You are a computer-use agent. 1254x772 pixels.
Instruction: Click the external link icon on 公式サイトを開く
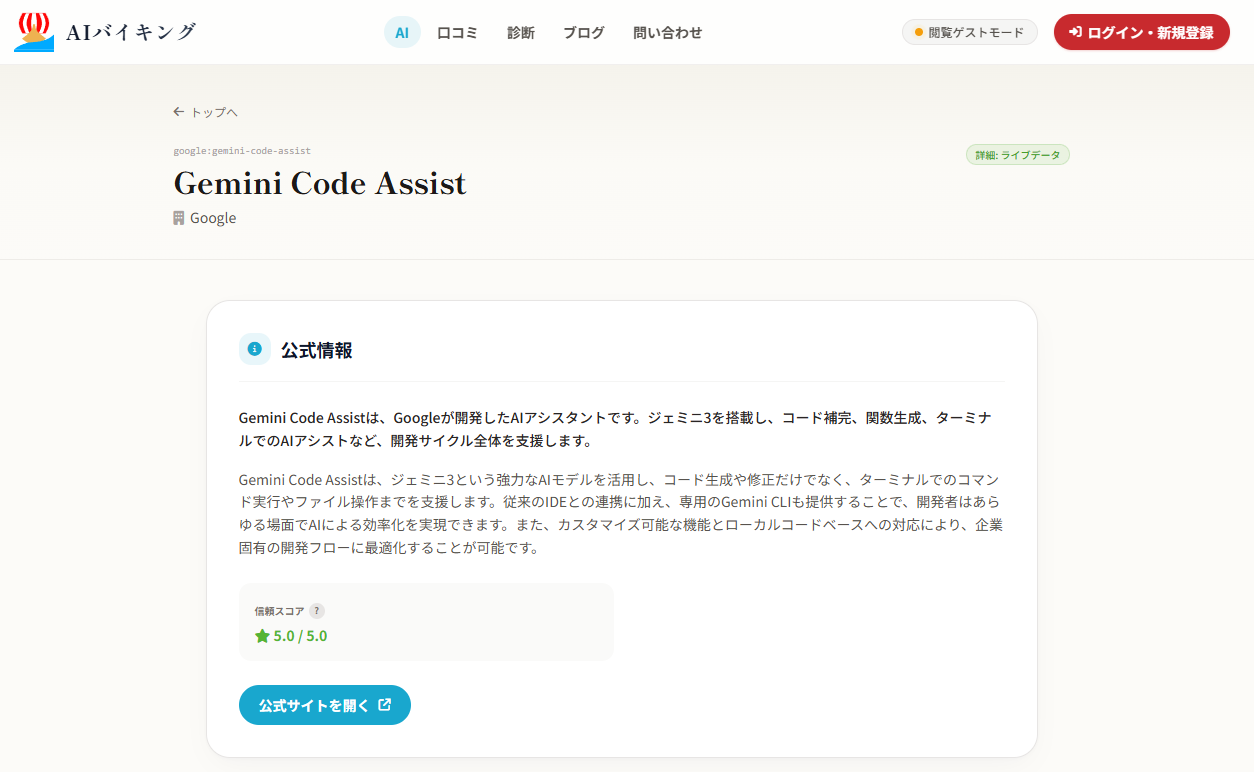[x=385, y=705]
